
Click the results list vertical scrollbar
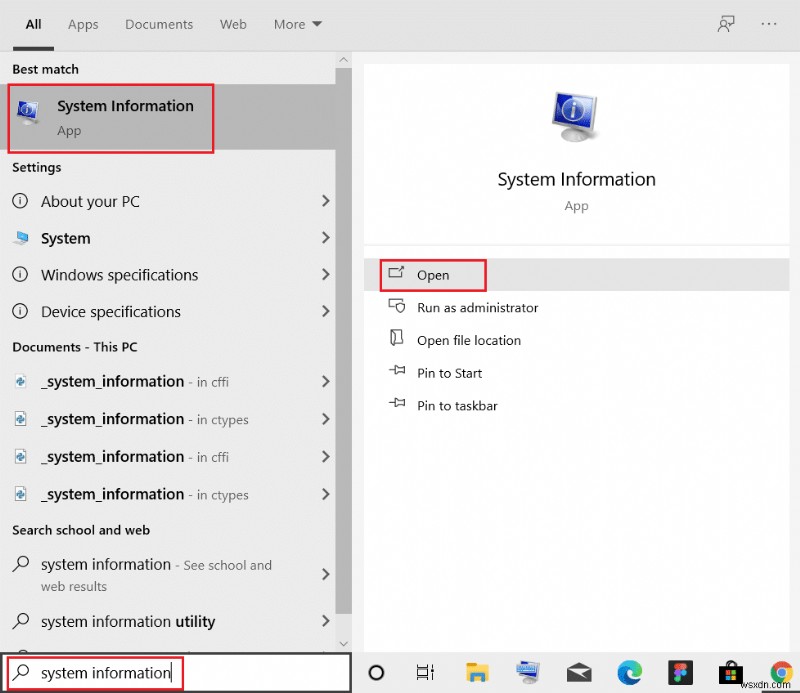[344, 350]
